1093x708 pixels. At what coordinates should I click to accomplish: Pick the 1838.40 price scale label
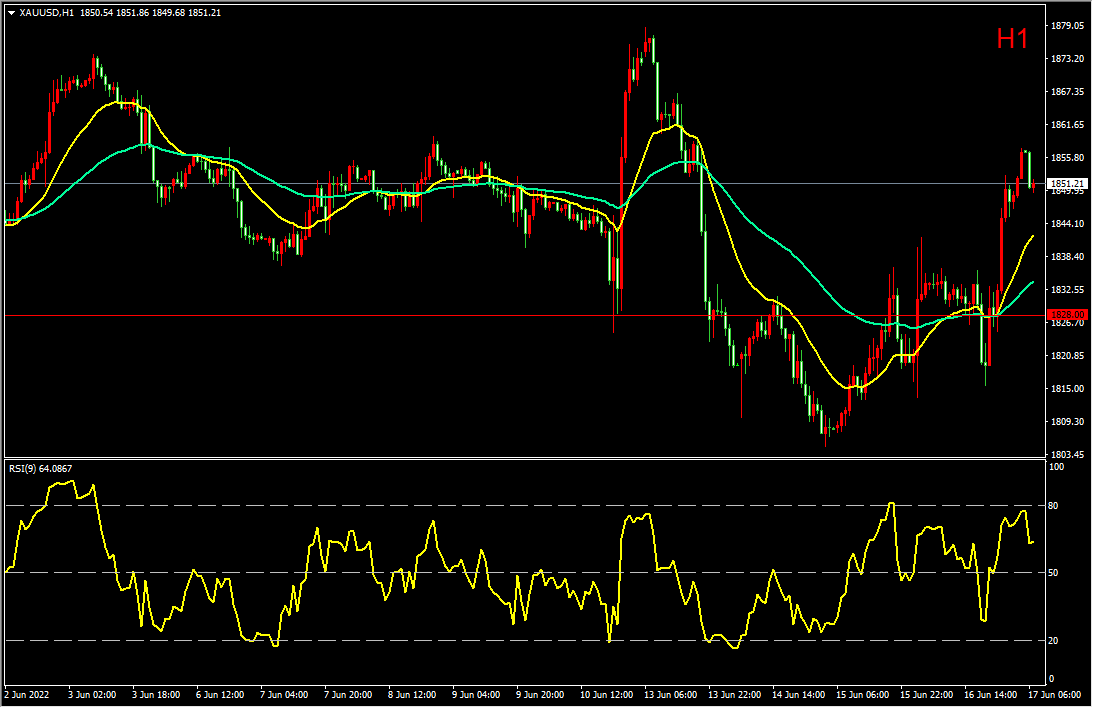(1067, 256)
